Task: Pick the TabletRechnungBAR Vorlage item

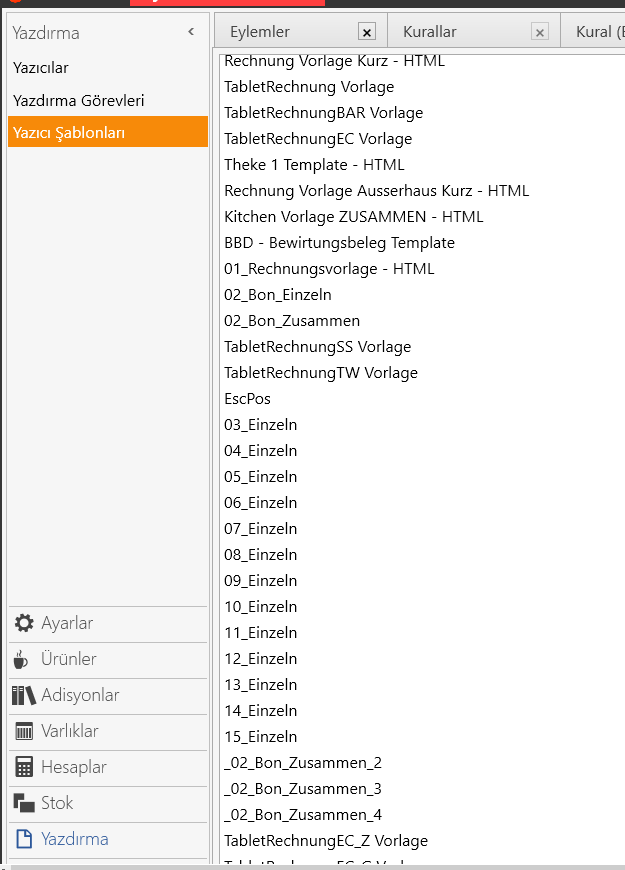Action: 323,113
